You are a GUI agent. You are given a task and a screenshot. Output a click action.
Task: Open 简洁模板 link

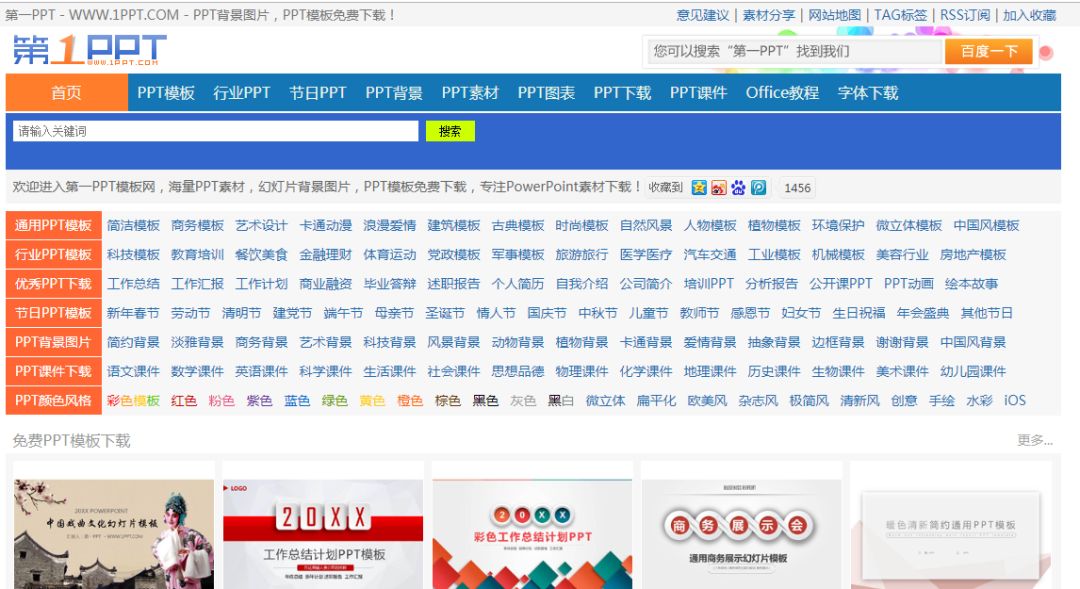[x=133, y=225]
